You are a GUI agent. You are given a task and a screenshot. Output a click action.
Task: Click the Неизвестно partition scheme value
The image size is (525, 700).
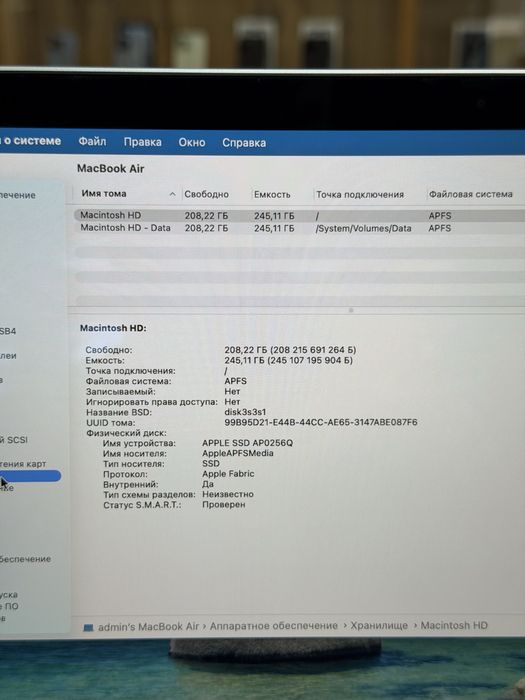click(228, 494)
